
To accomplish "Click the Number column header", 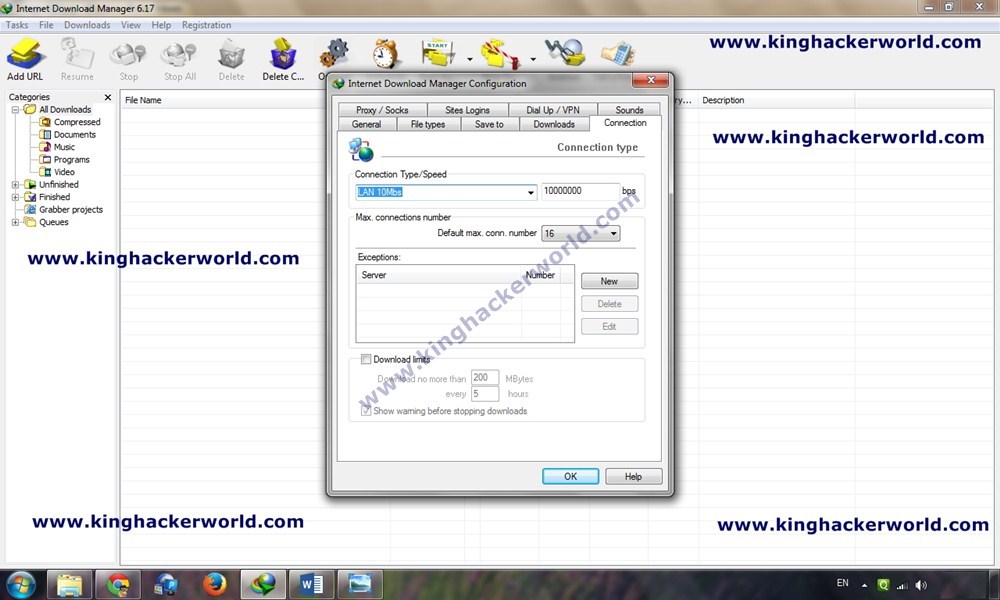I will tap(540, 275).
